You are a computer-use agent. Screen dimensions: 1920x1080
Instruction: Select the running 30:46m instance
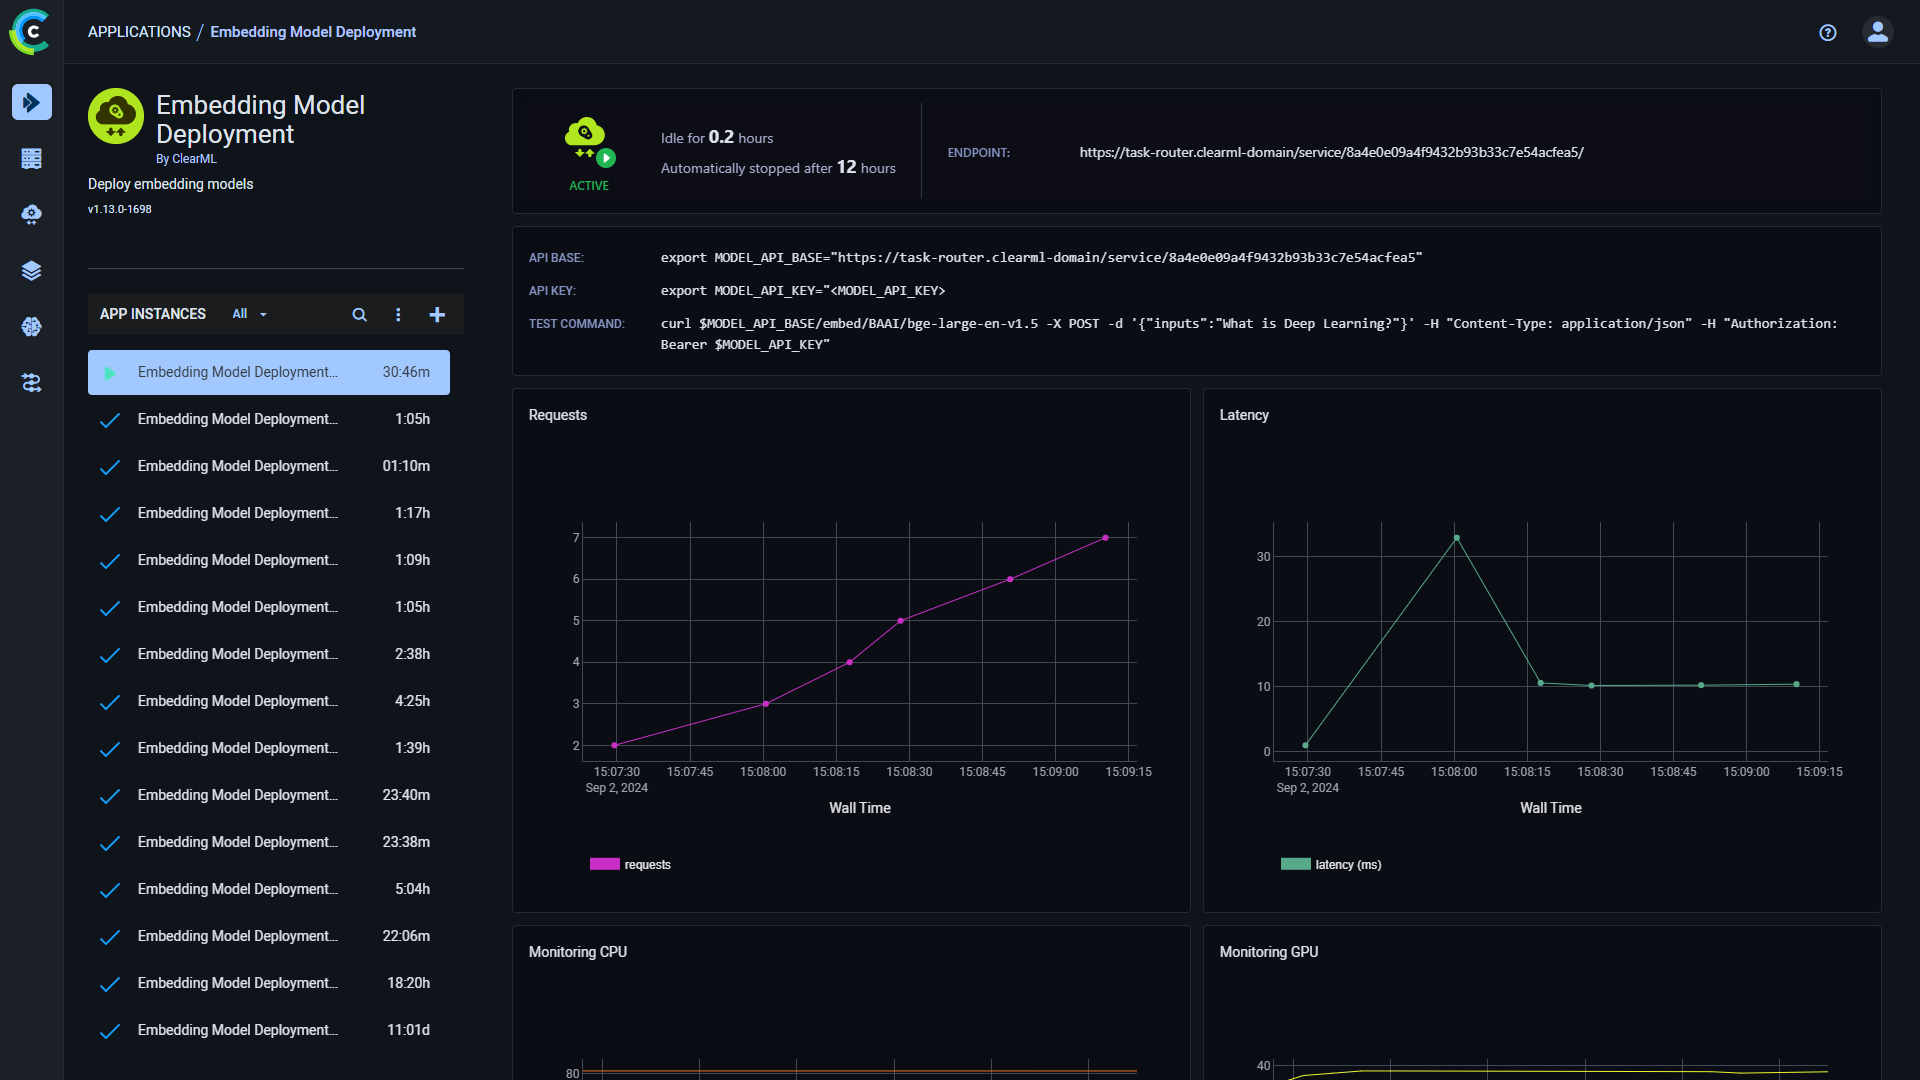pyautogui.click(x=268, y=372)
